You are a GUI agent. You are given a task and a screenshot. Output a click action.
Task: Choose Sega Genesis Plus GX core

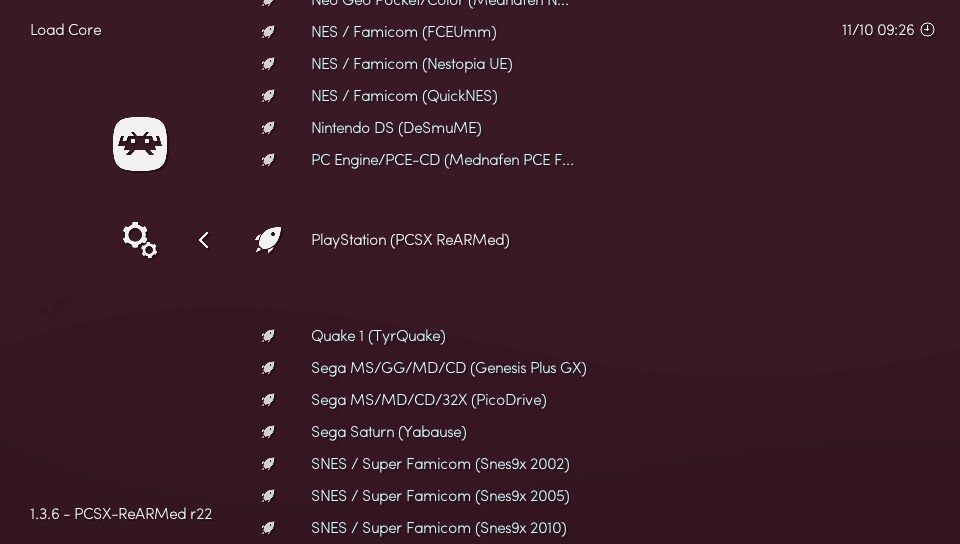(x=448, y=368)
